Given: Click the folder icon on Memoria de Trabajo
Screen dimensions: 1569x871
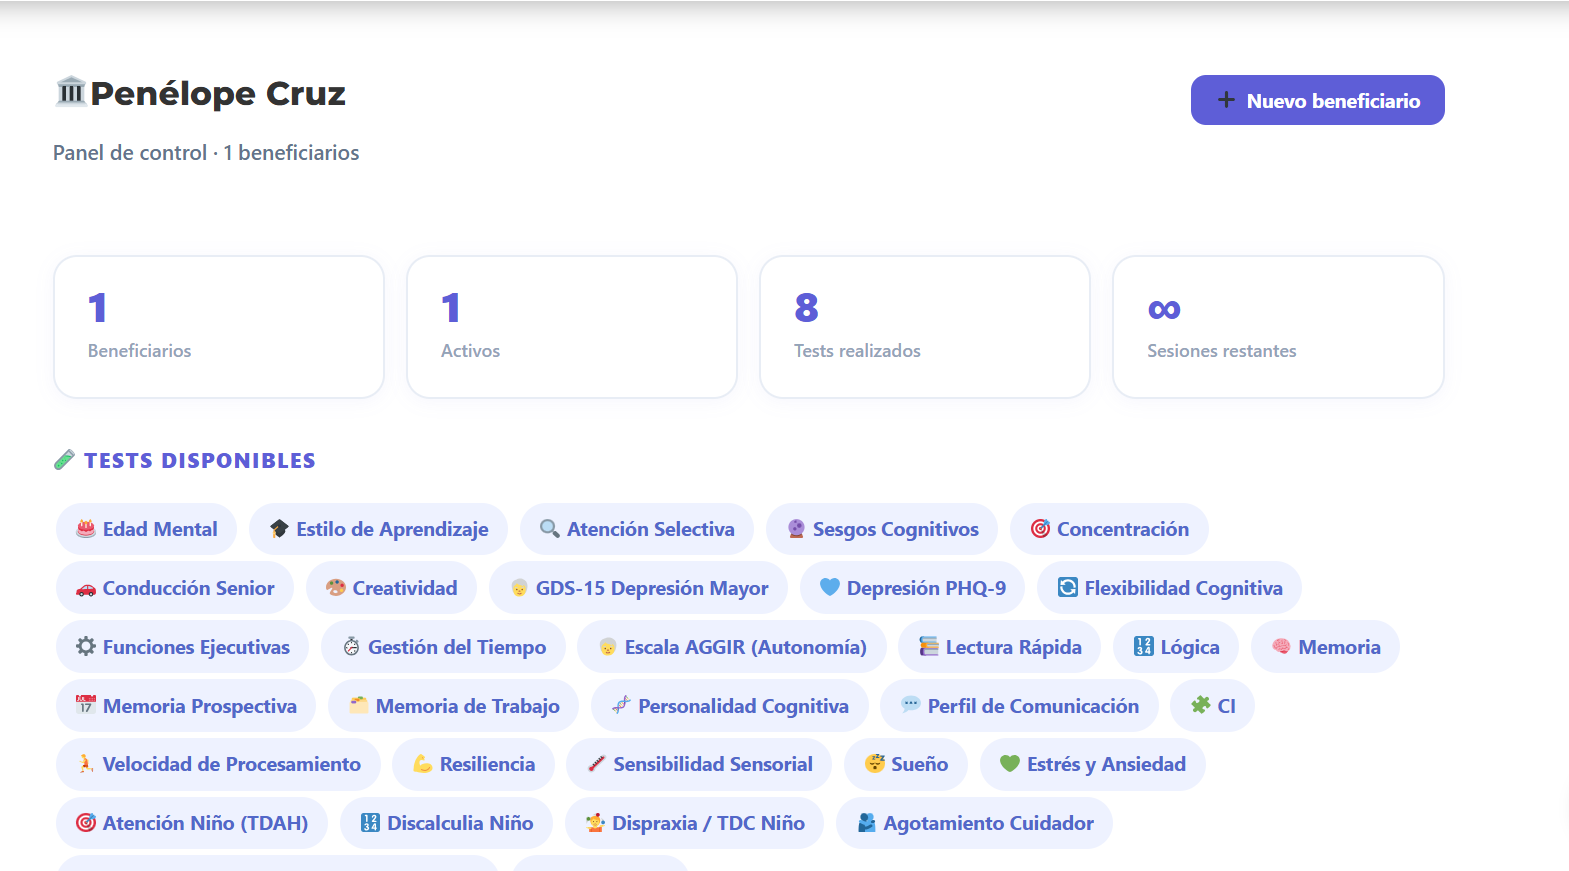Looking at the screenshot, I should click(359, 705).
